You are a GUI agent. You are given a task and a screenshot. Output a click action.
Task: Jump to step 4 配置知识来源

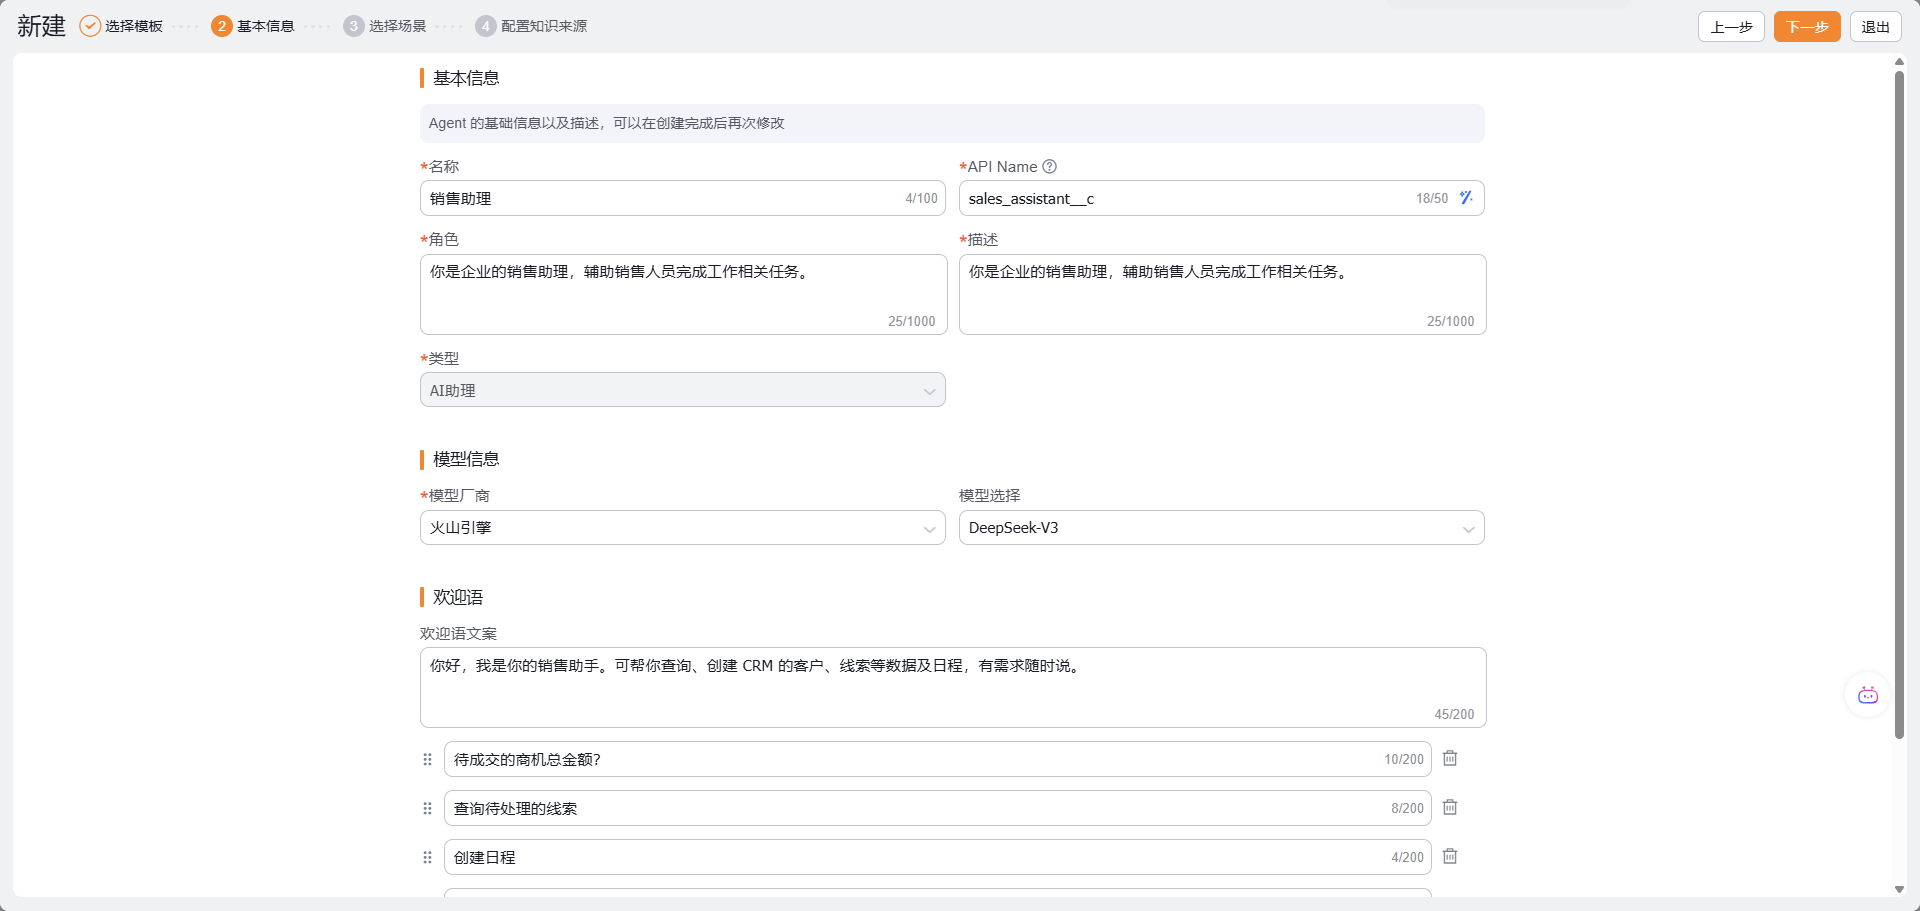click(531, 26)
